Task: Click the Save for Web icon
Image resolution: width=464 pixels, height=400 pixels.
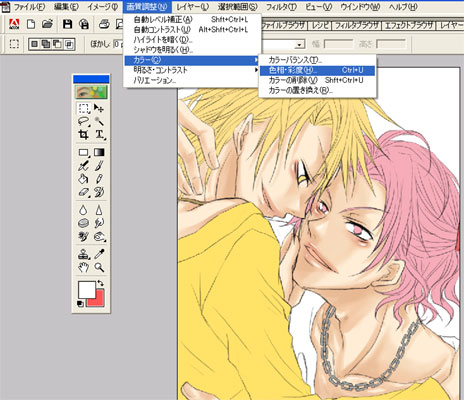Action: coord(84,24)
